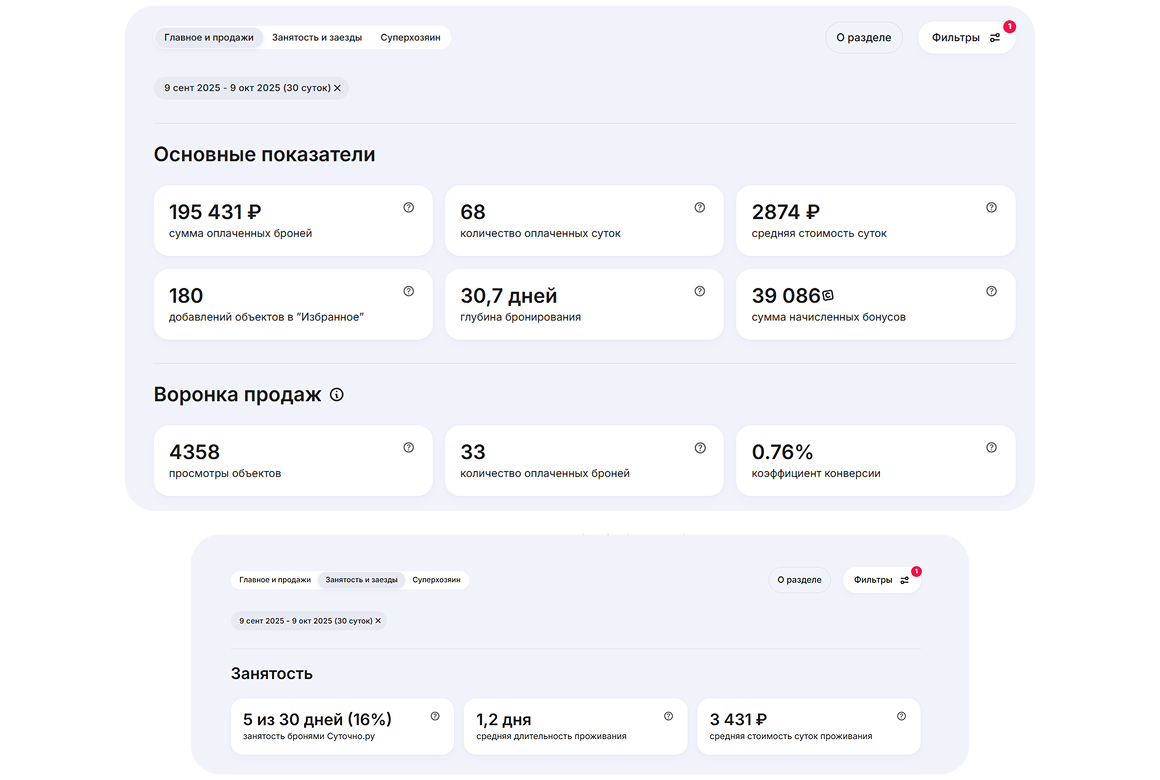
Task: Open Суперхозяин tab in top panel
Action: [x=410, y=38]
